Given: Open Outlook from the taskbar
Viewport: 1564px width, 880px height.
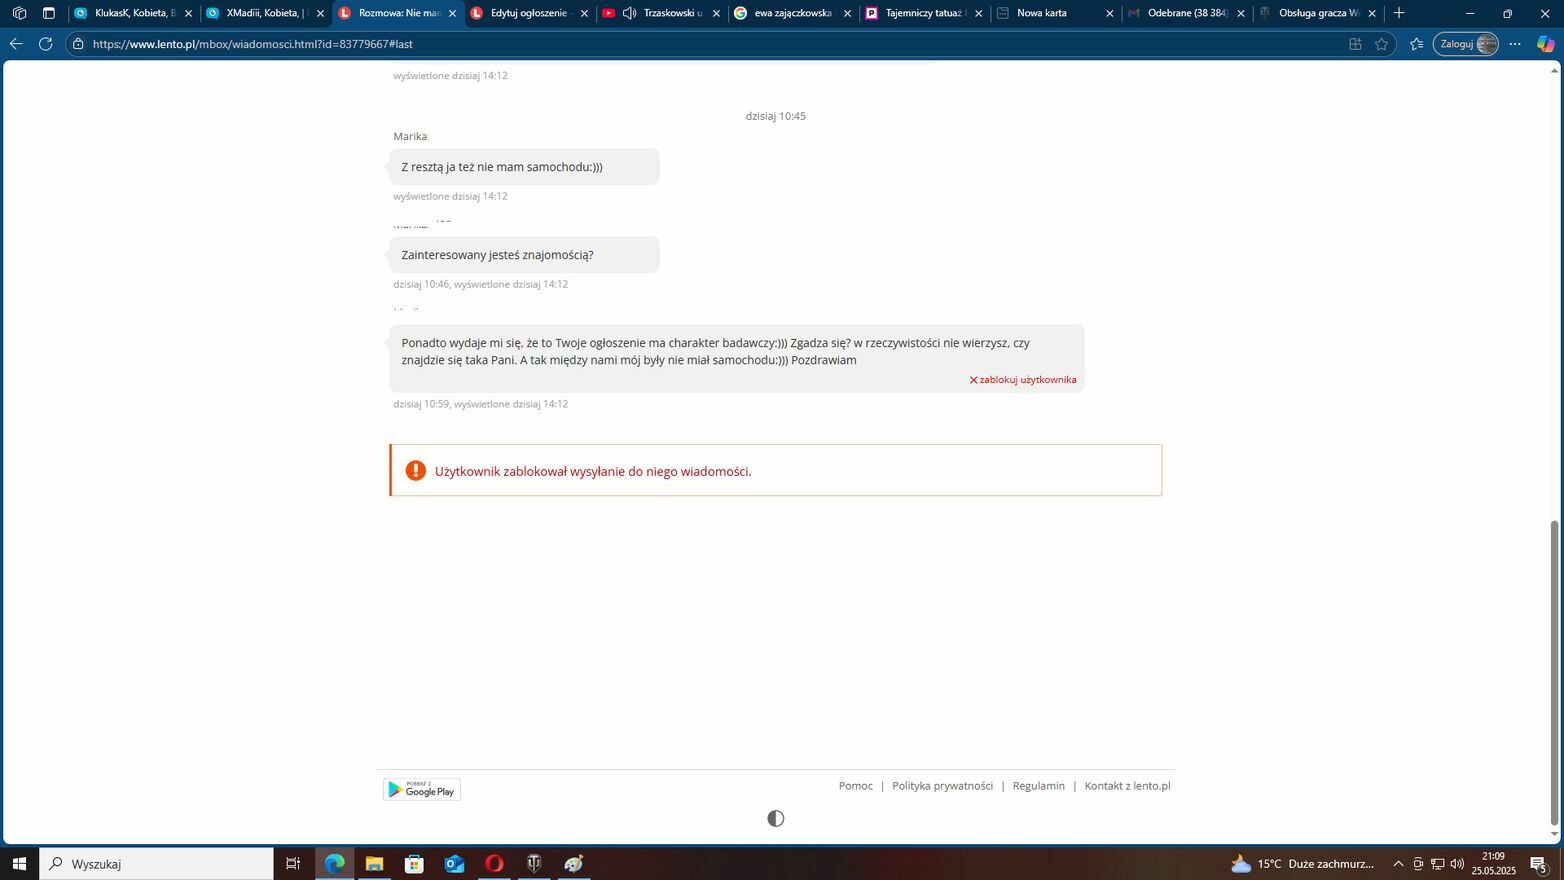Looking at the screenshot, I should click(x=454, y=863).
